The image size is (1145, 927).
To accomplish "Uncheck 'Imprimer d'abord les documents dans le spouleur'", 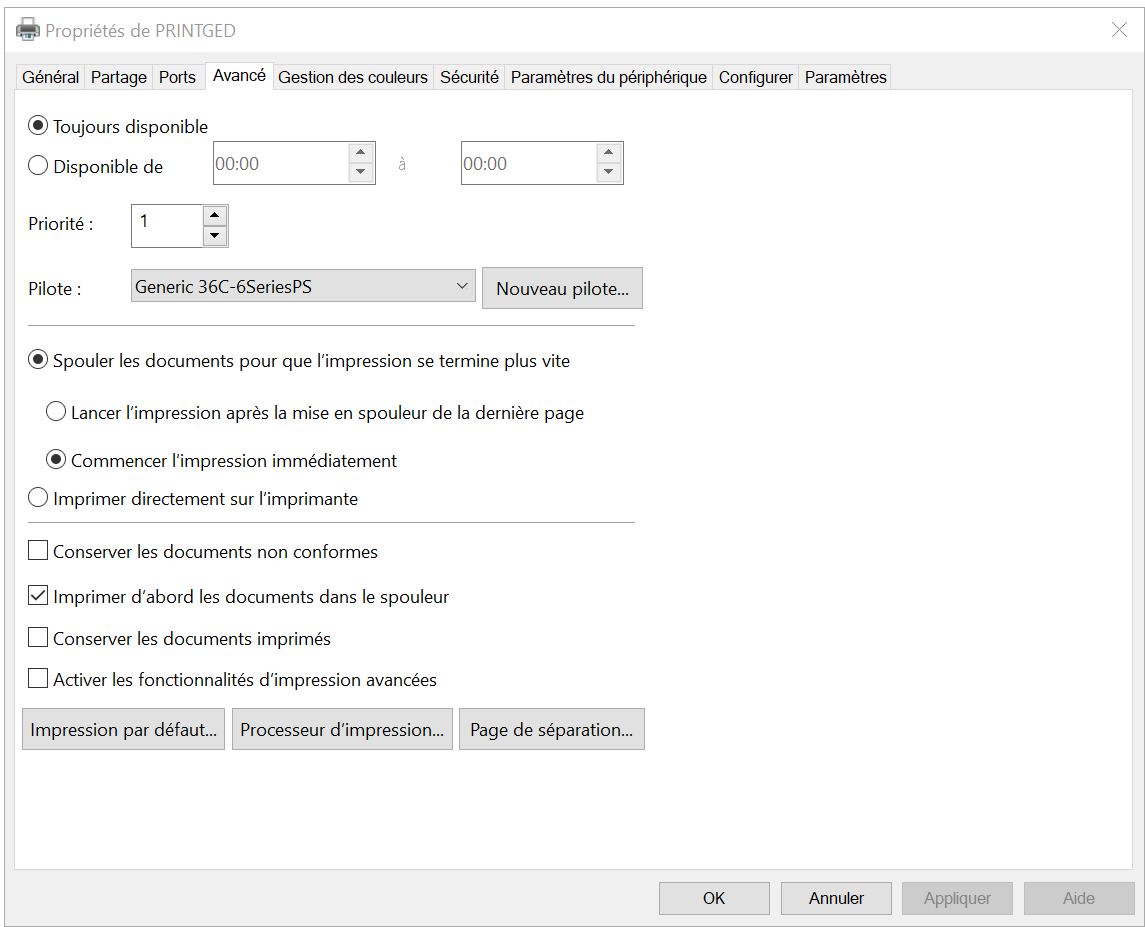I will tap(38, 597).
